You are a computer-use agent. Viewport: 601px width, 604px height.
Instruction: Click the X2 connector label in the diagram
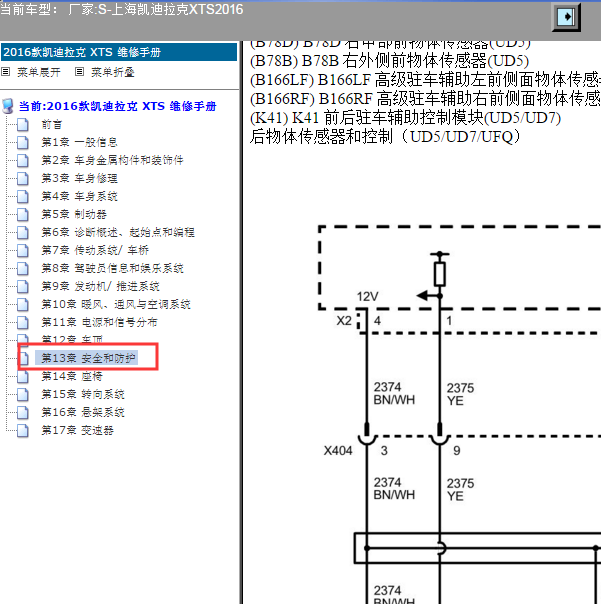click(344, 321)
